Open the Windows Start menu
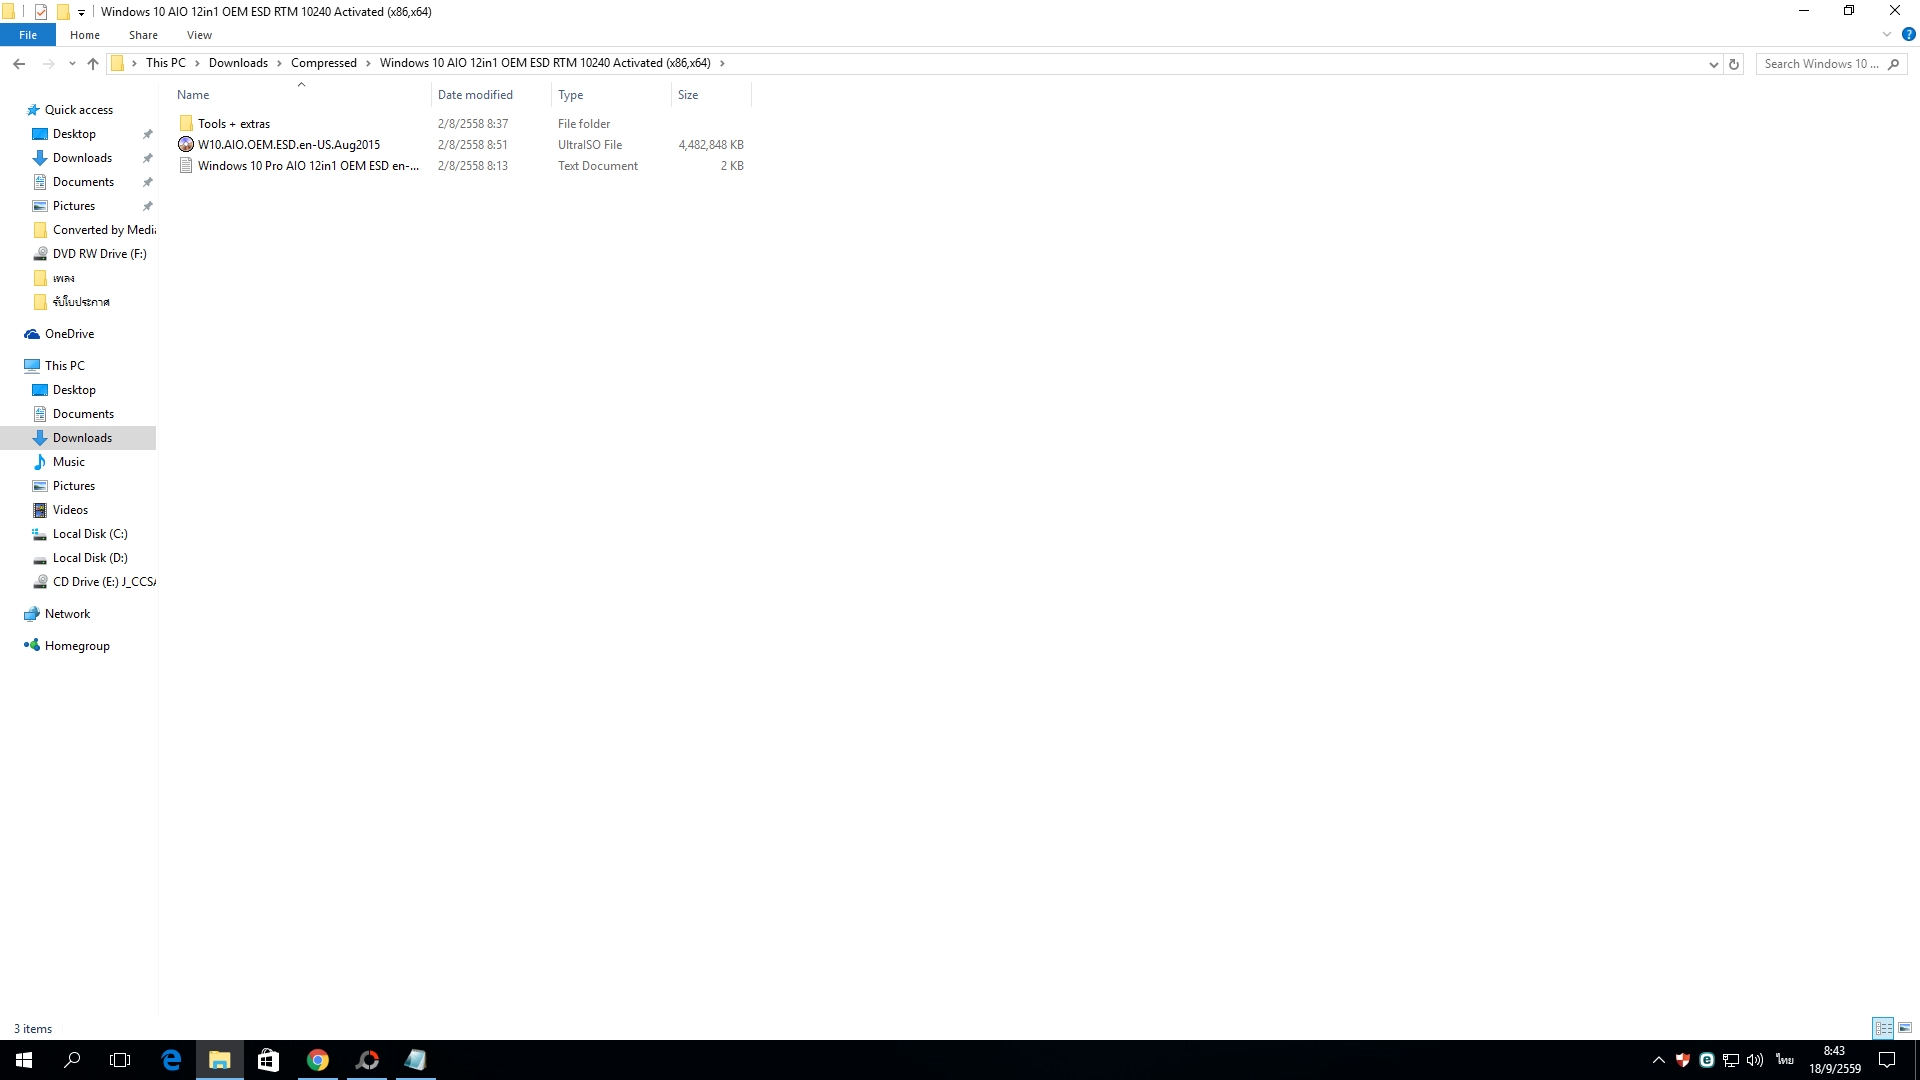 [x=24, y=1060]
